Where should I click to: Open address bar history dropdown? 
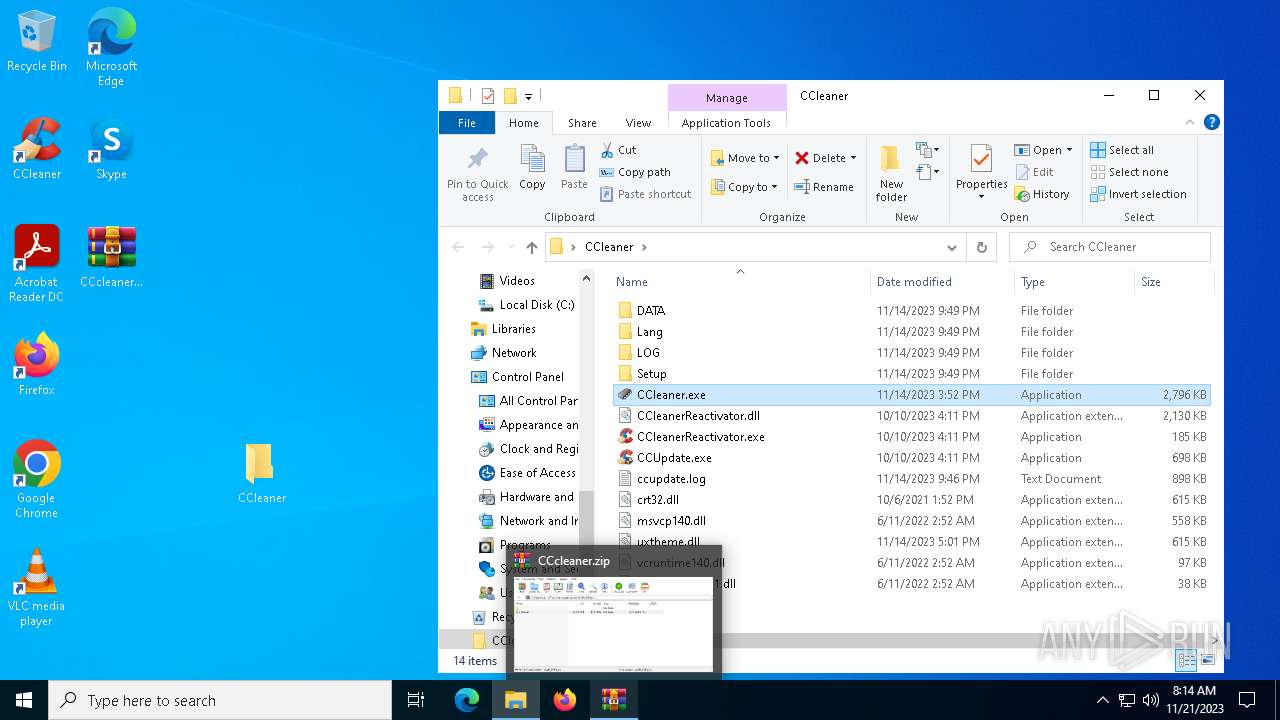[952, 247]
